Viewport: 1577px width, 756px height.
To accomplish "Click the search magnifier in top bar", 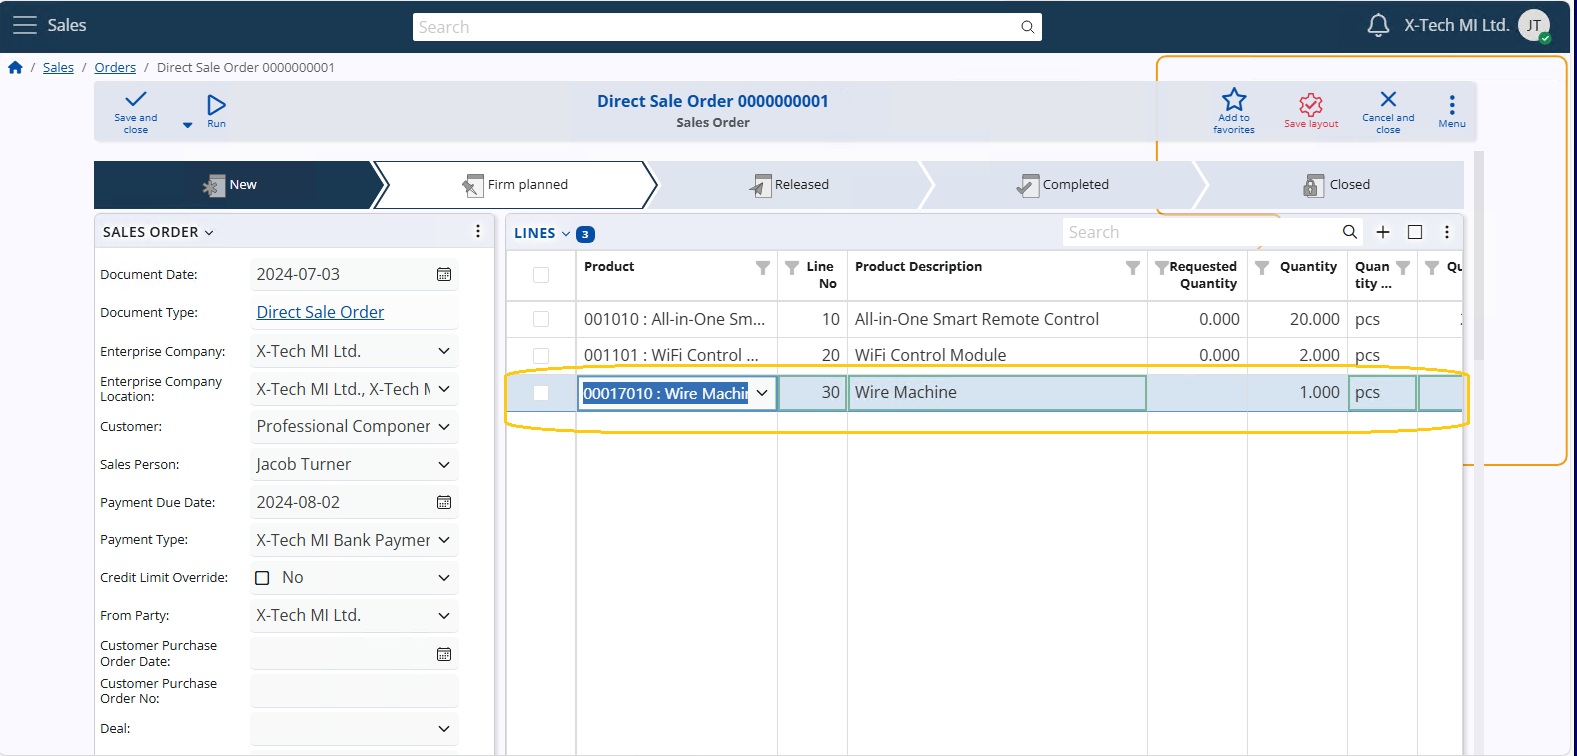I will [1027, 27].
